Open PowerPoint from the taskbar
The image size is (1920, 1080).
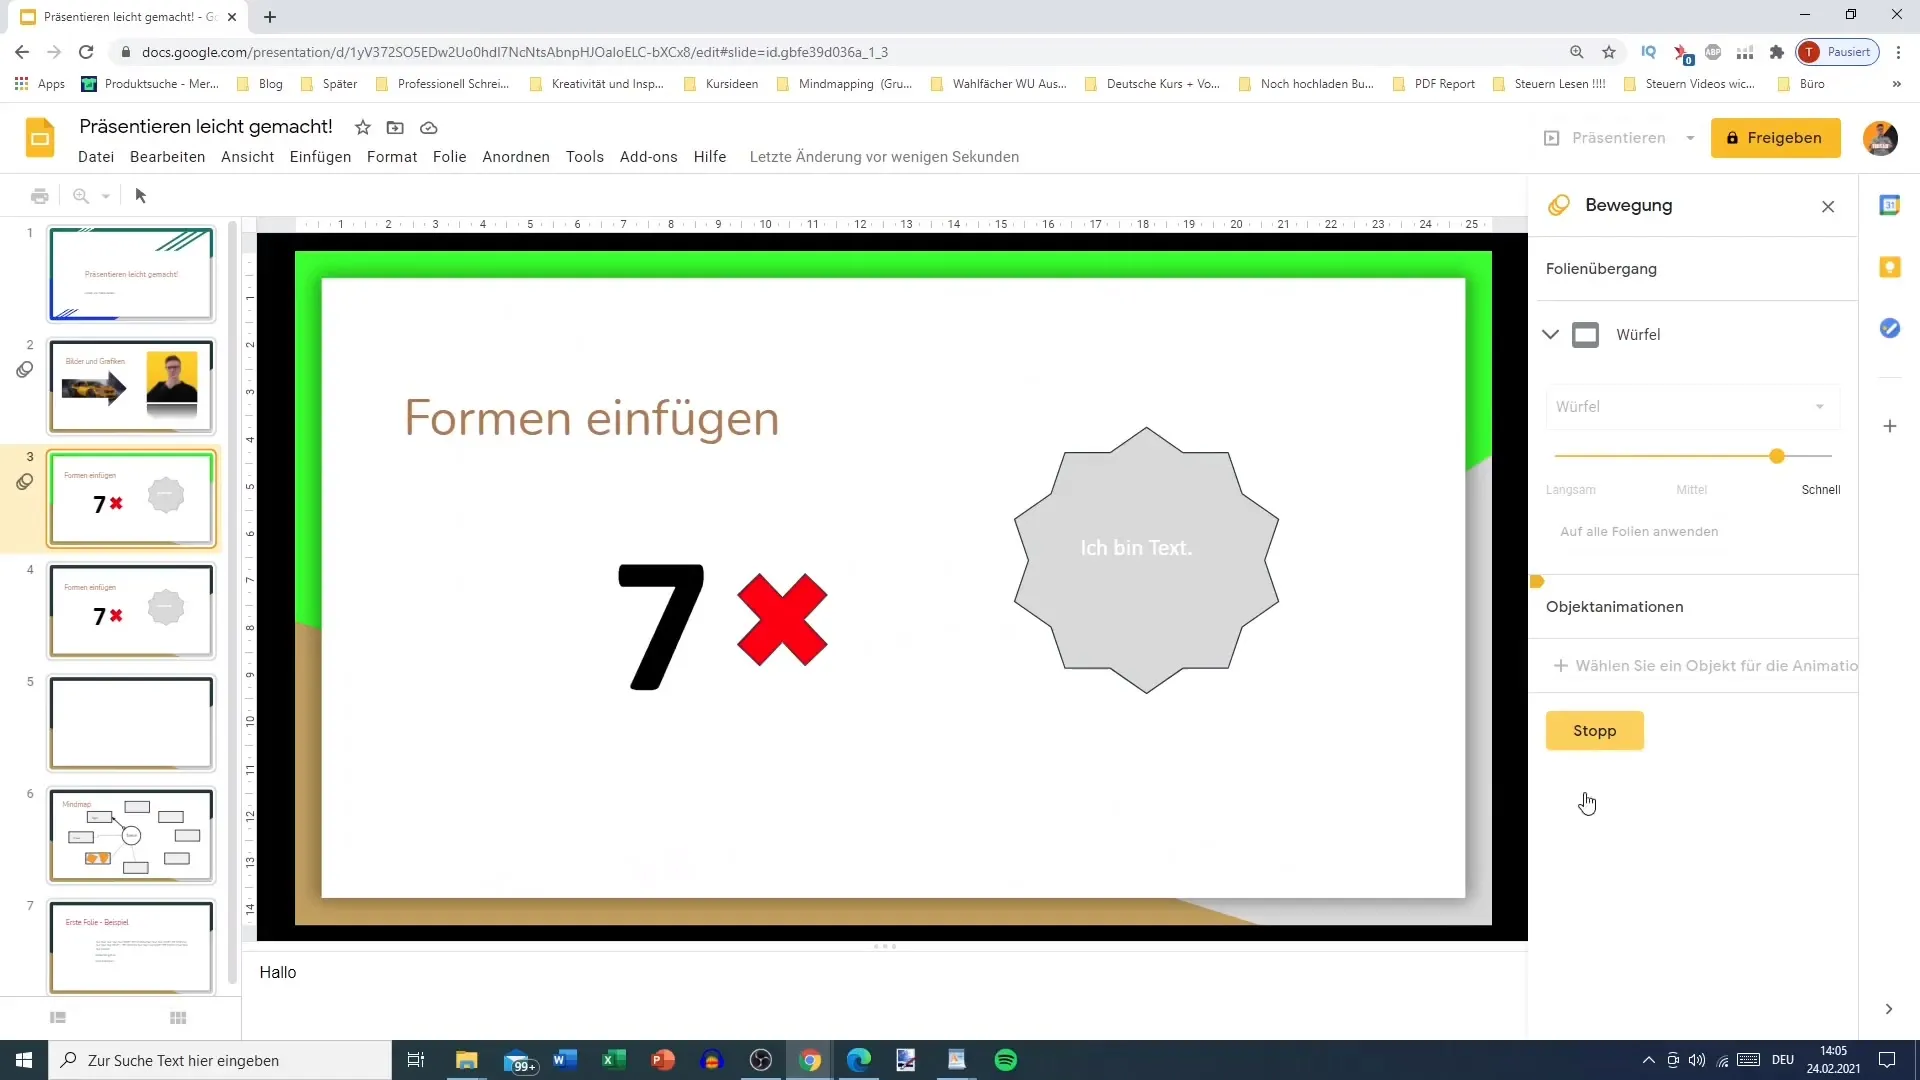[662, 1060]
